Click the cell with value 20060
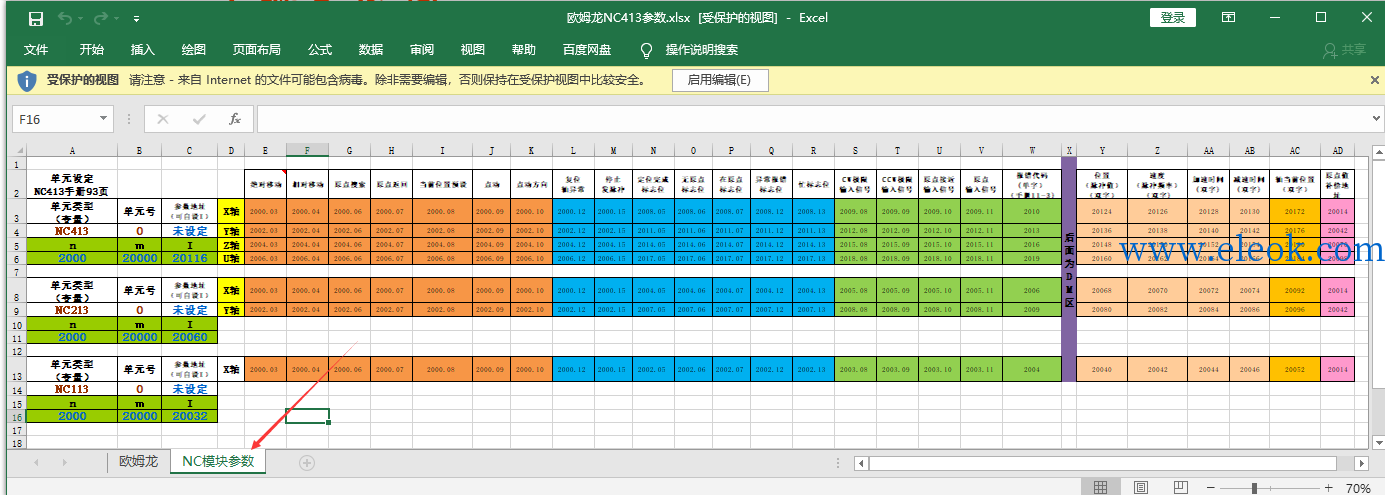This screenshot has width=1385, height=495. [190, 337]
